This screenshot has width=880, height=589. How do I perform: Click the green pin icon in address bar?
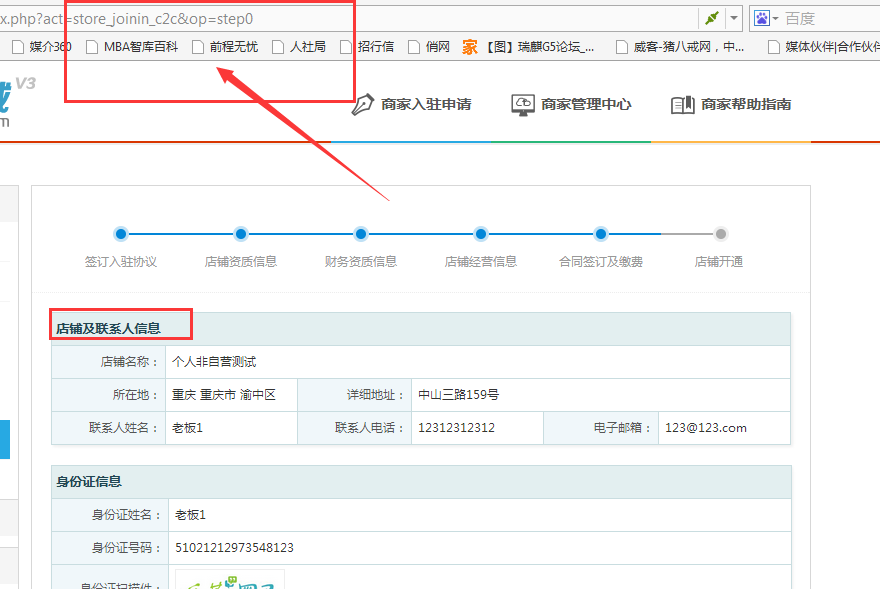click(712, 19)
